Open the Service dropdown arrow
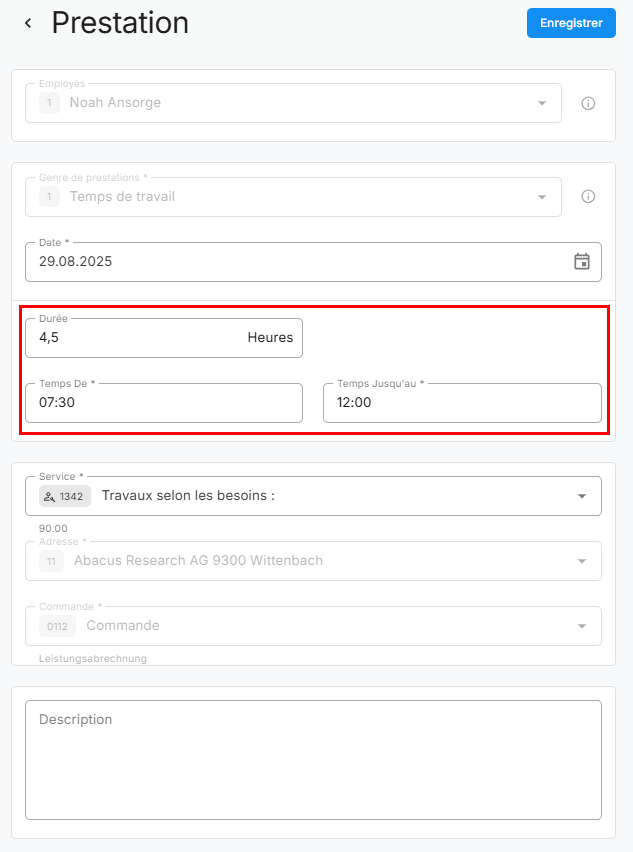 point(582,496)
